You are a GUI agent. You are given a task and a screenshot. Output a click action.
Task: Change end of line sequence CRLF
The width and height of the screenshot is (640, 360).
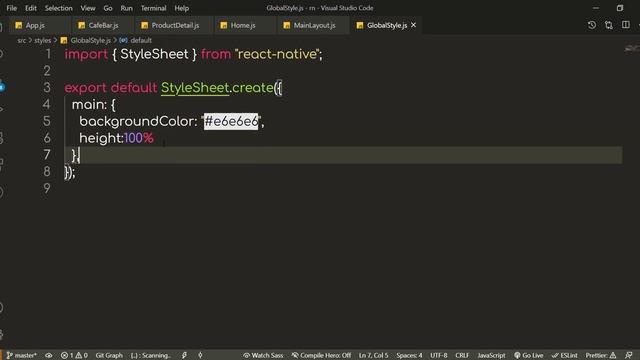click(462, 355)
